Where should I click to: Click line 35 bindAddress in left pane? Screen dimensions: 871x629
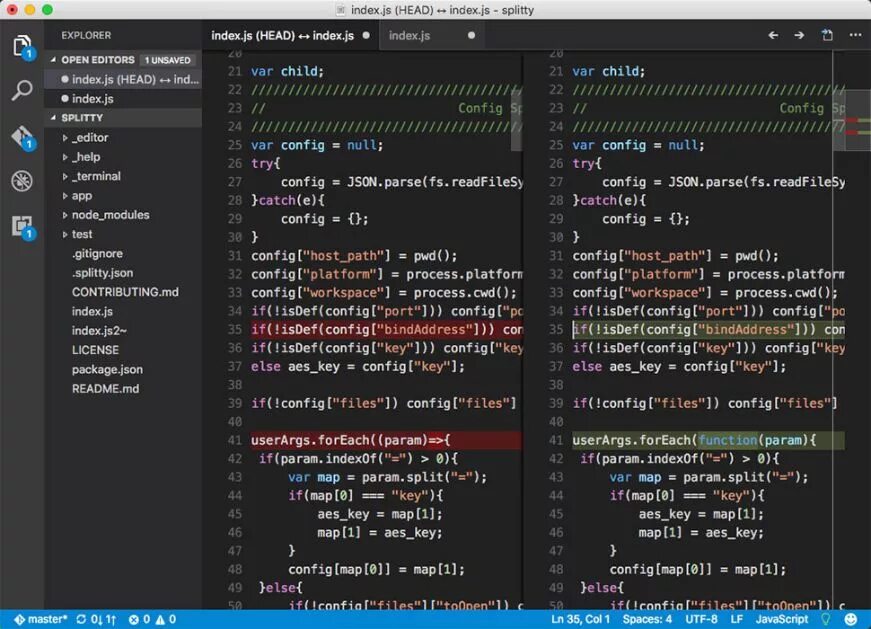[x=386, y=330]
